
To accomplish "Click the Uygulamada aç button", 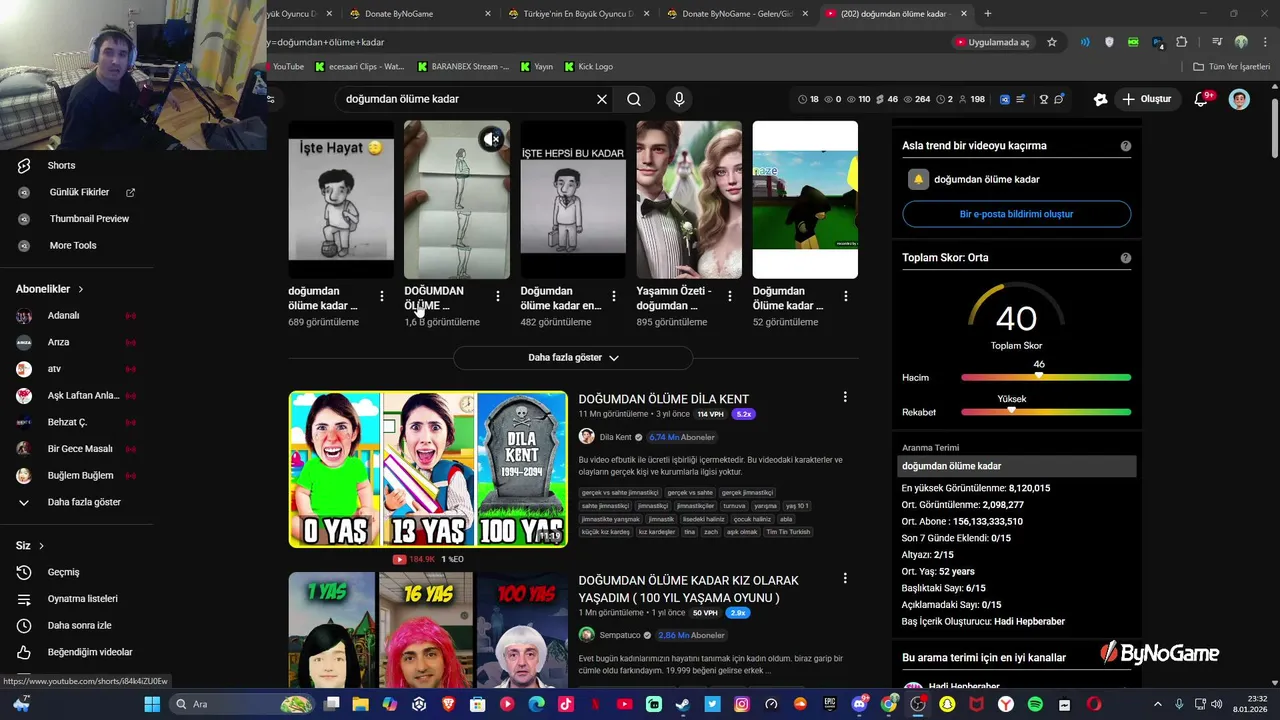I will pos(992,42).
